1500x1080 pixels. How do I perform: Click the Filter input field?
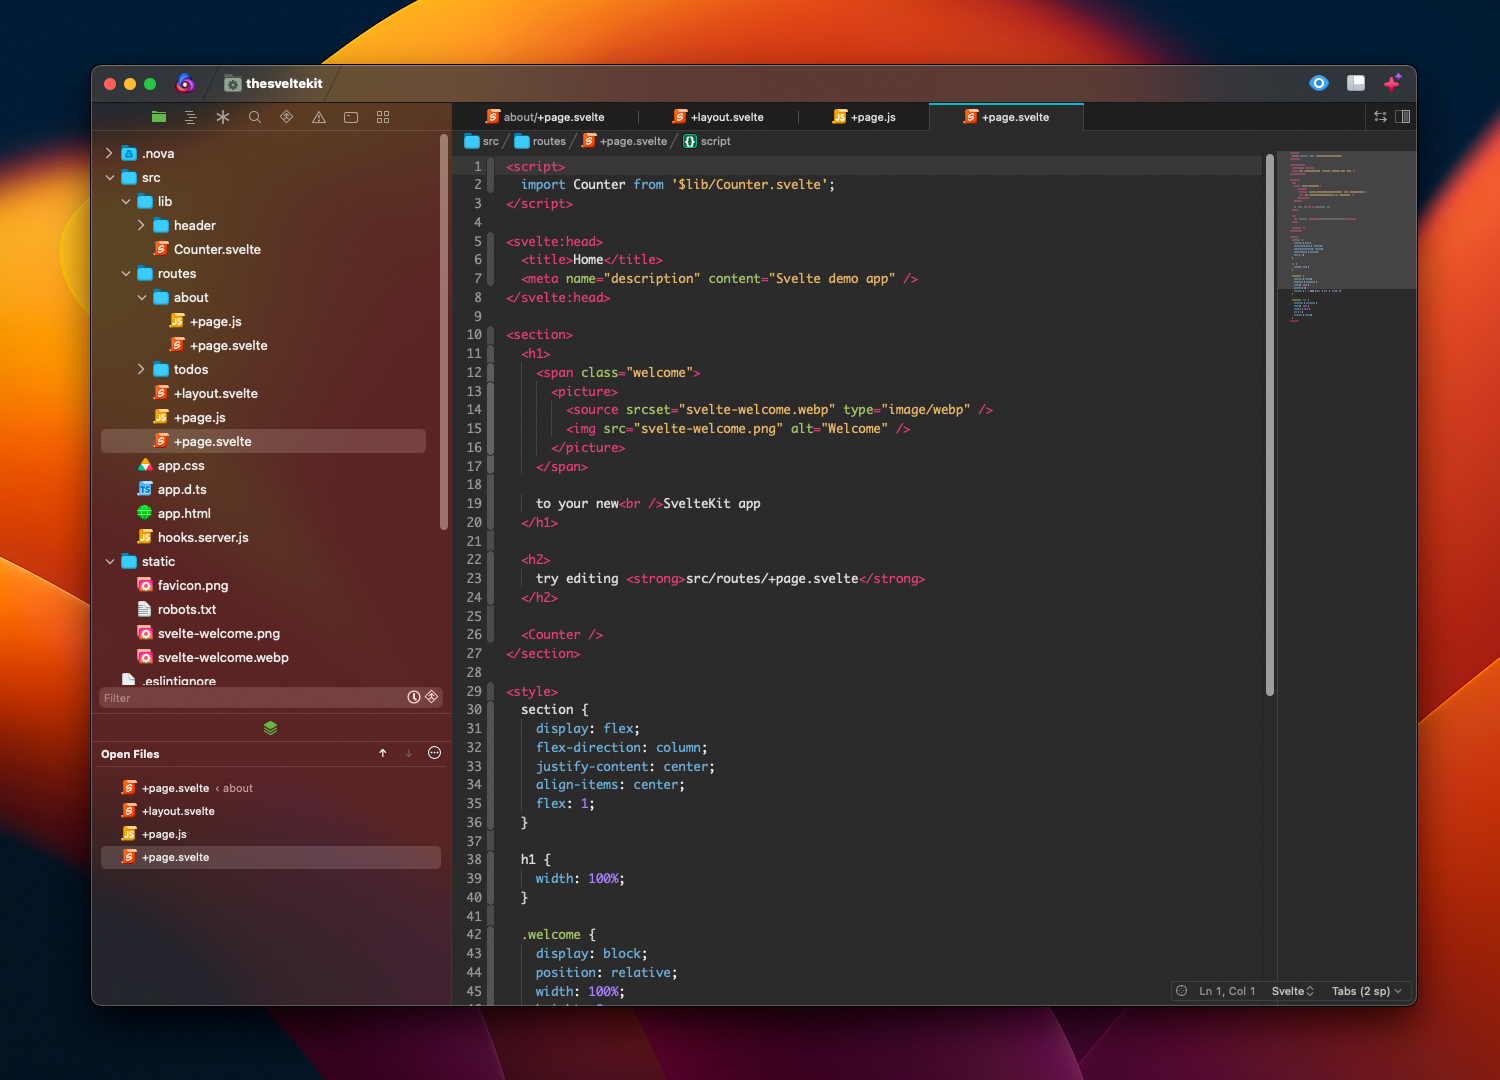point(250,698)
